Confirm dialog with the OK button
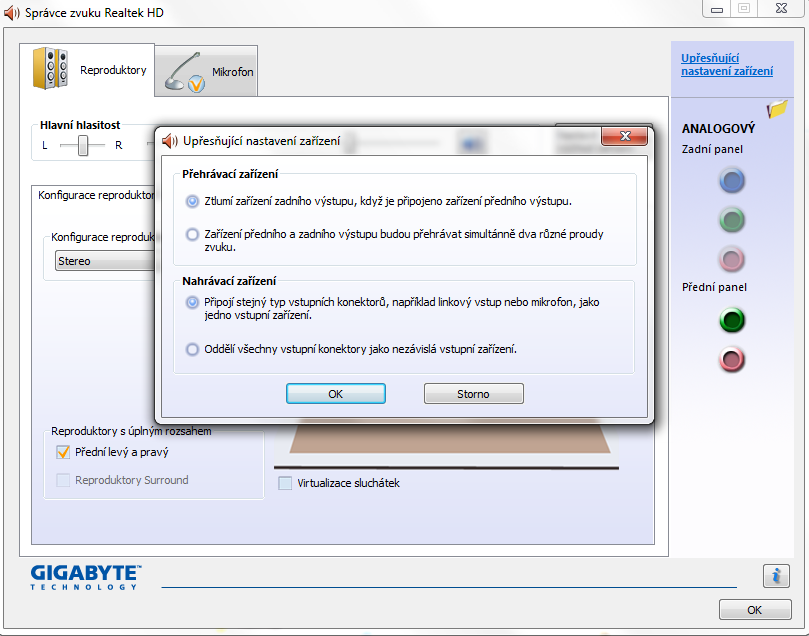 pyautogui.click(x=336, y=394)
